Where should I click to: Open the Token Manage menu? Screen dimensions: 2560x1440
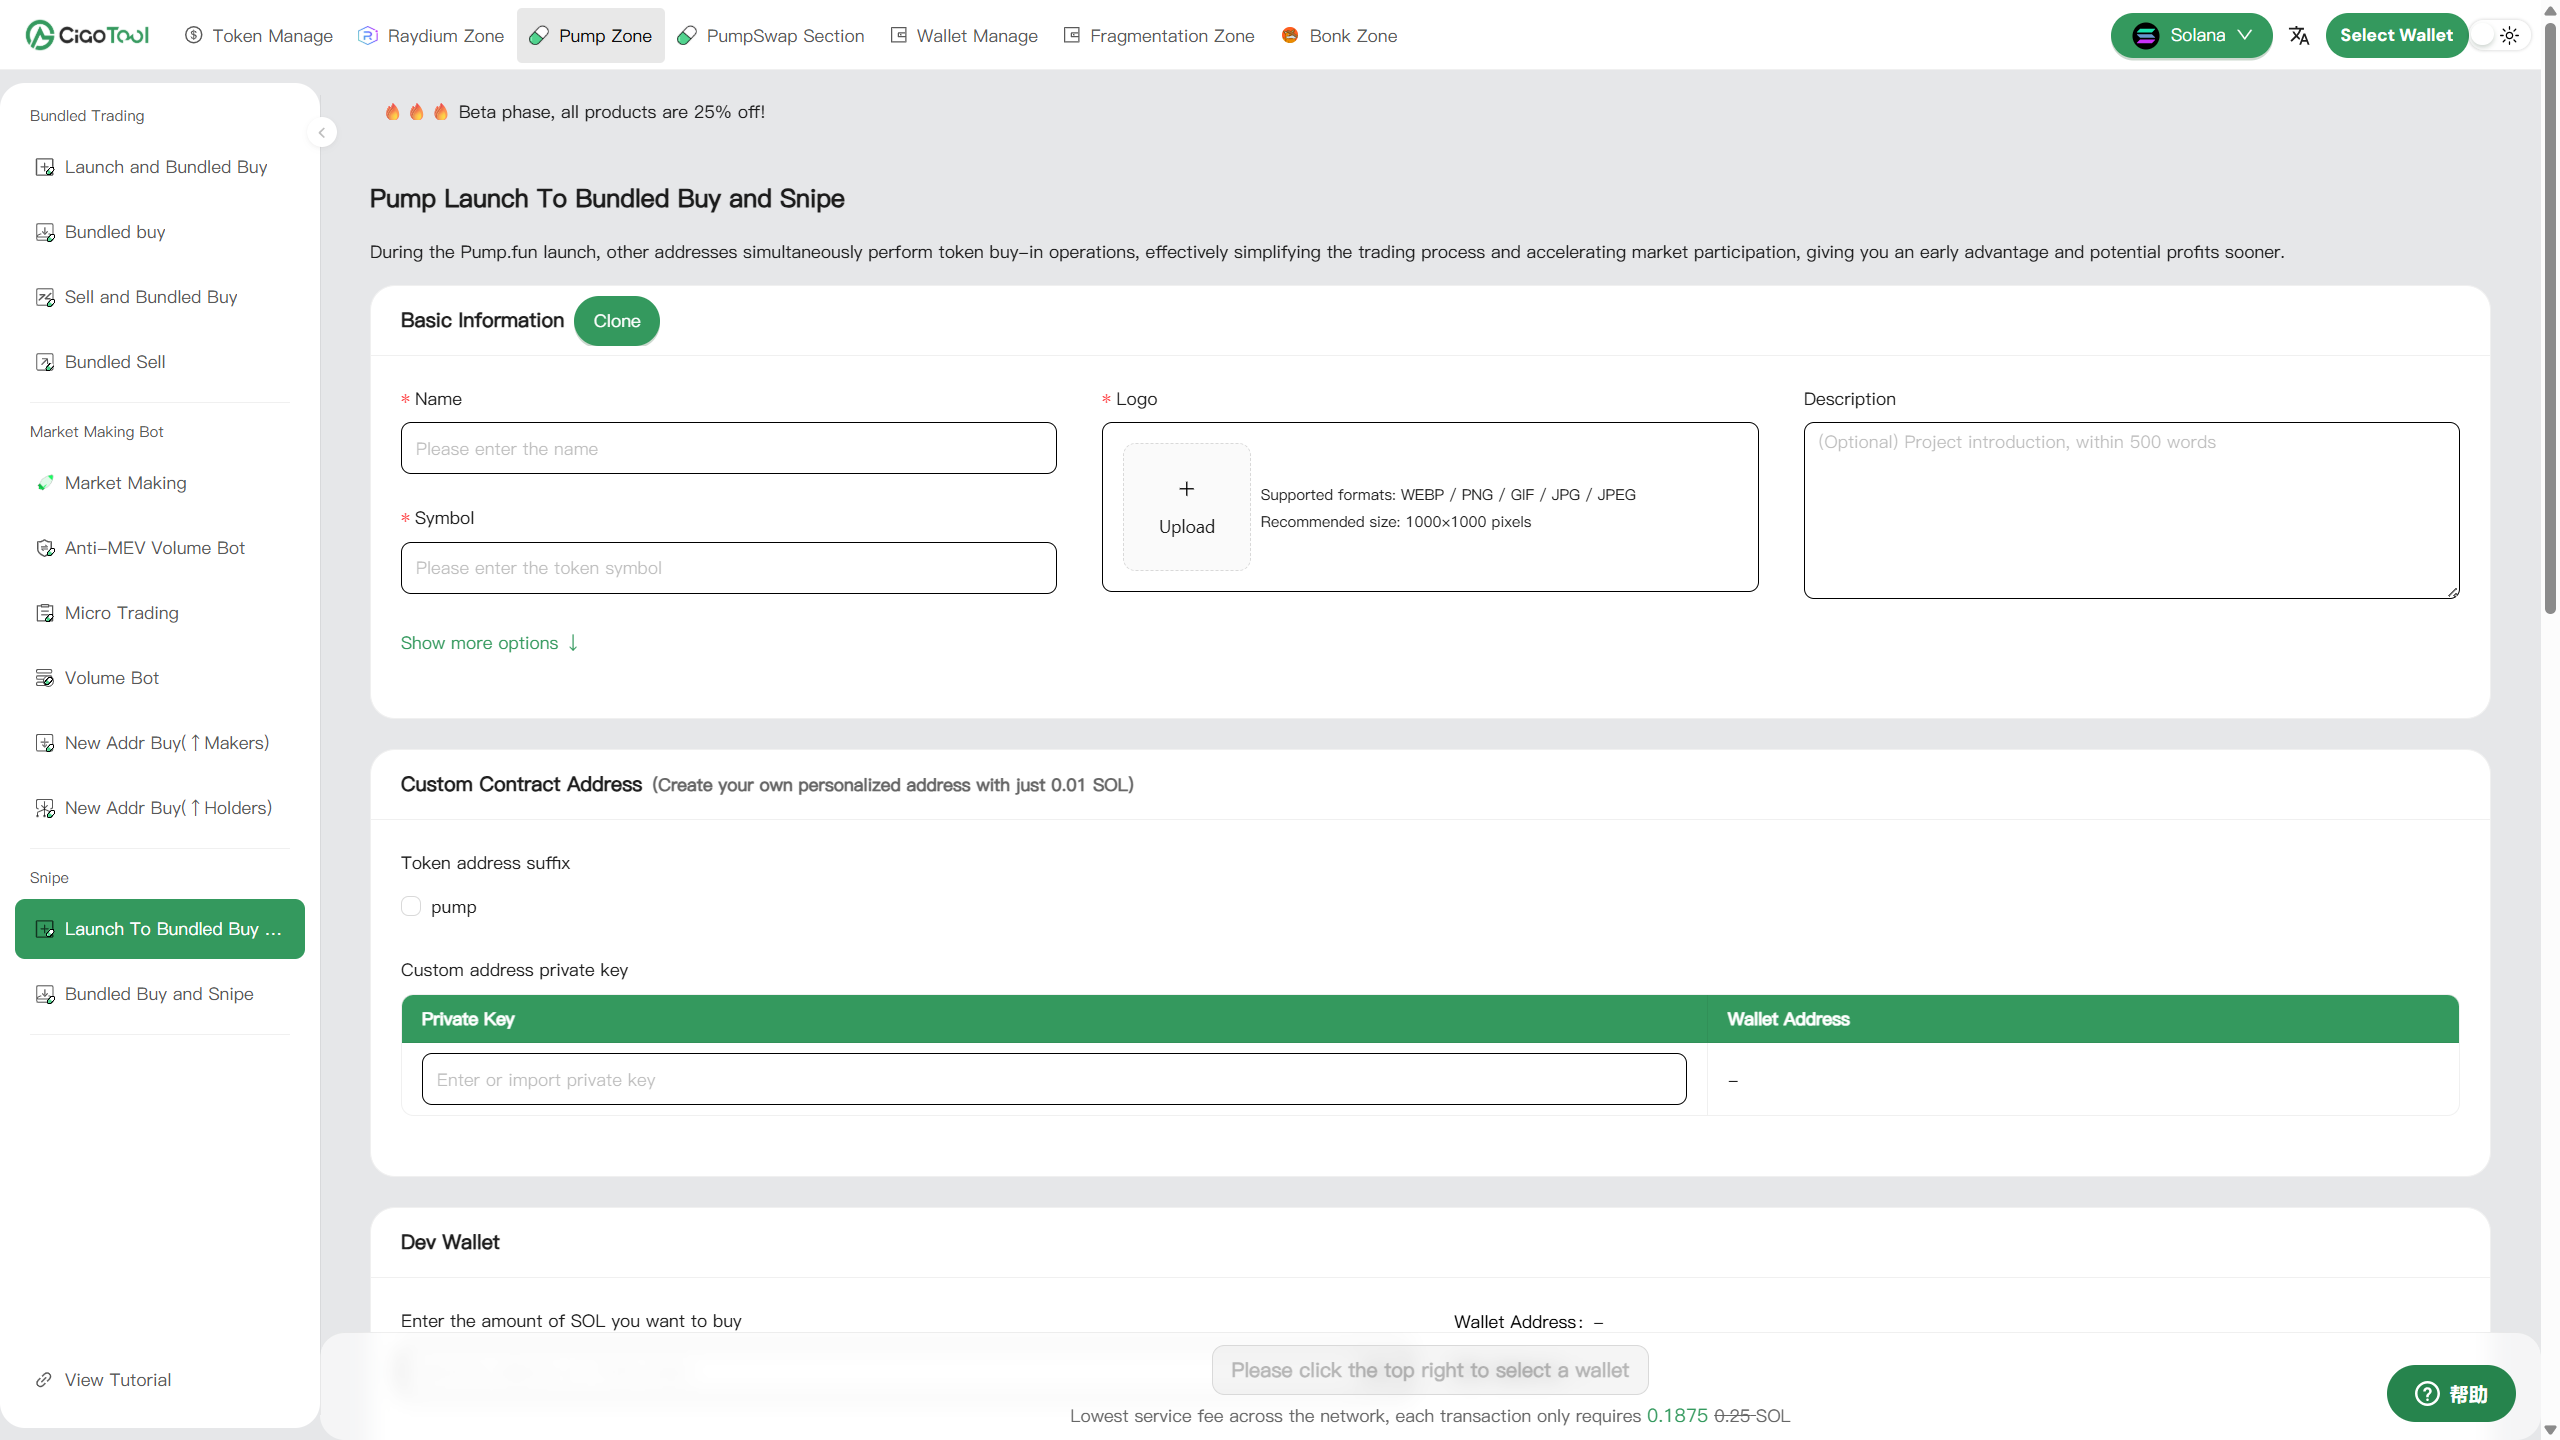click(259, 35)
